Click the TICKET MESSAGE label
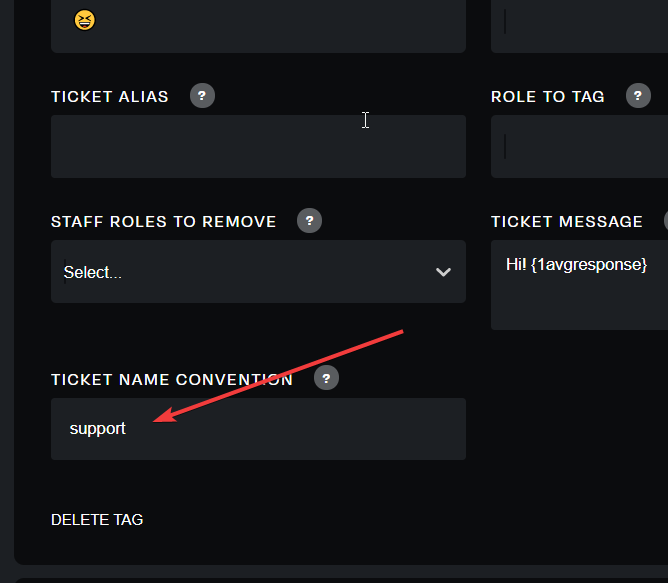The image size is (668, 583). (x=567, y=222)
